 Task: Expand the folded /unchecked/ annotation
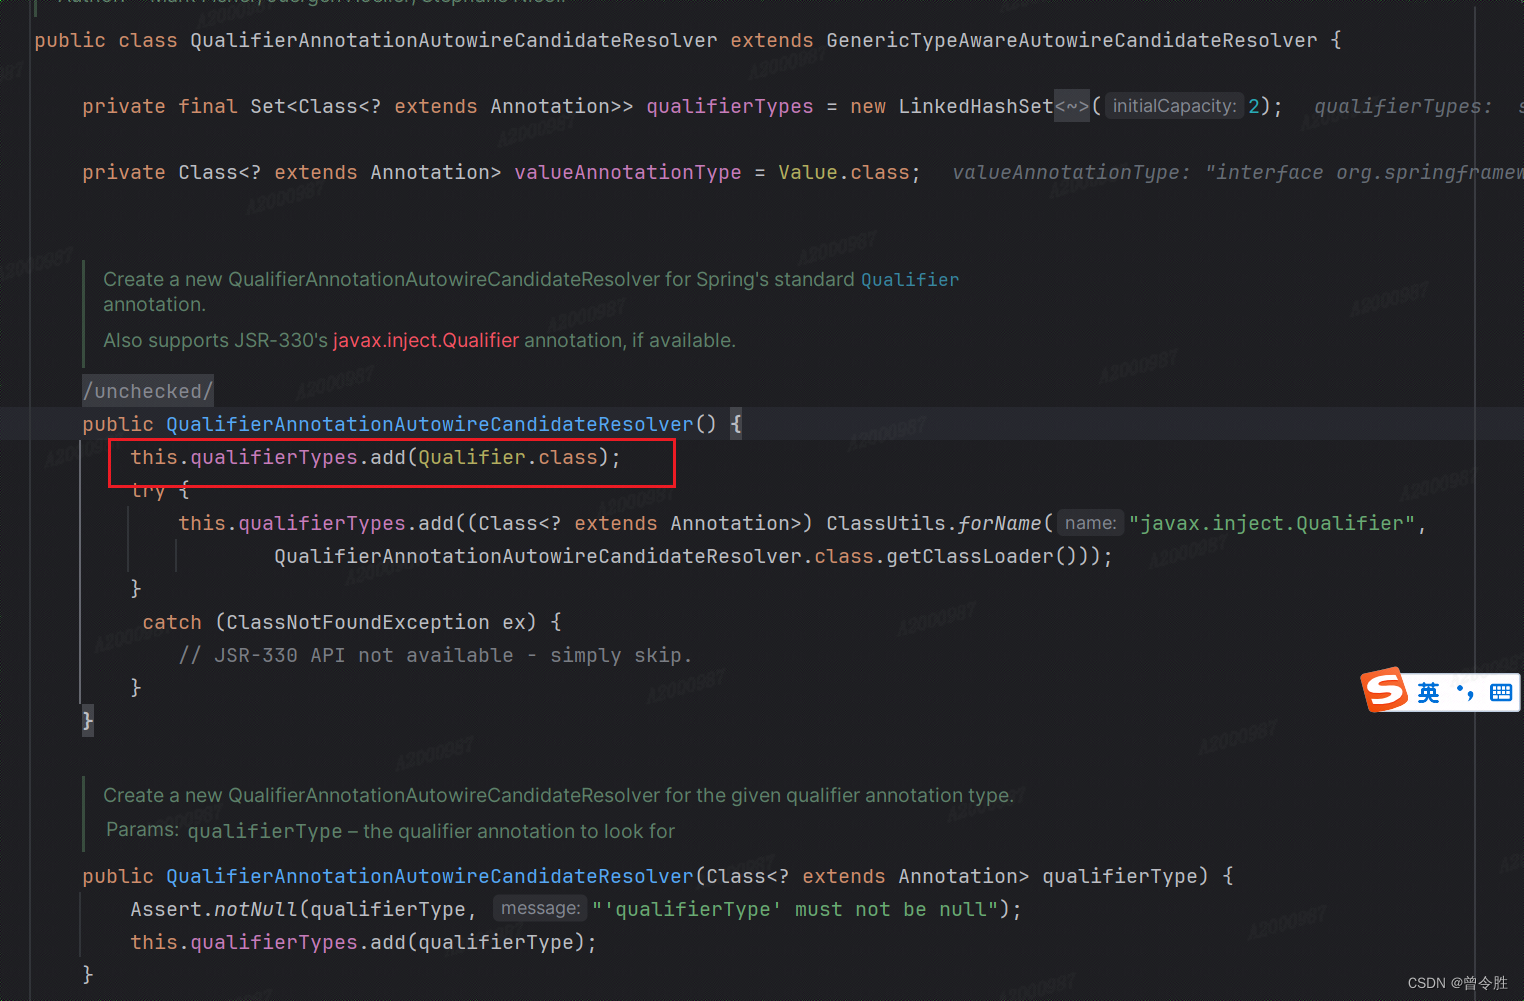pos(148,391)
